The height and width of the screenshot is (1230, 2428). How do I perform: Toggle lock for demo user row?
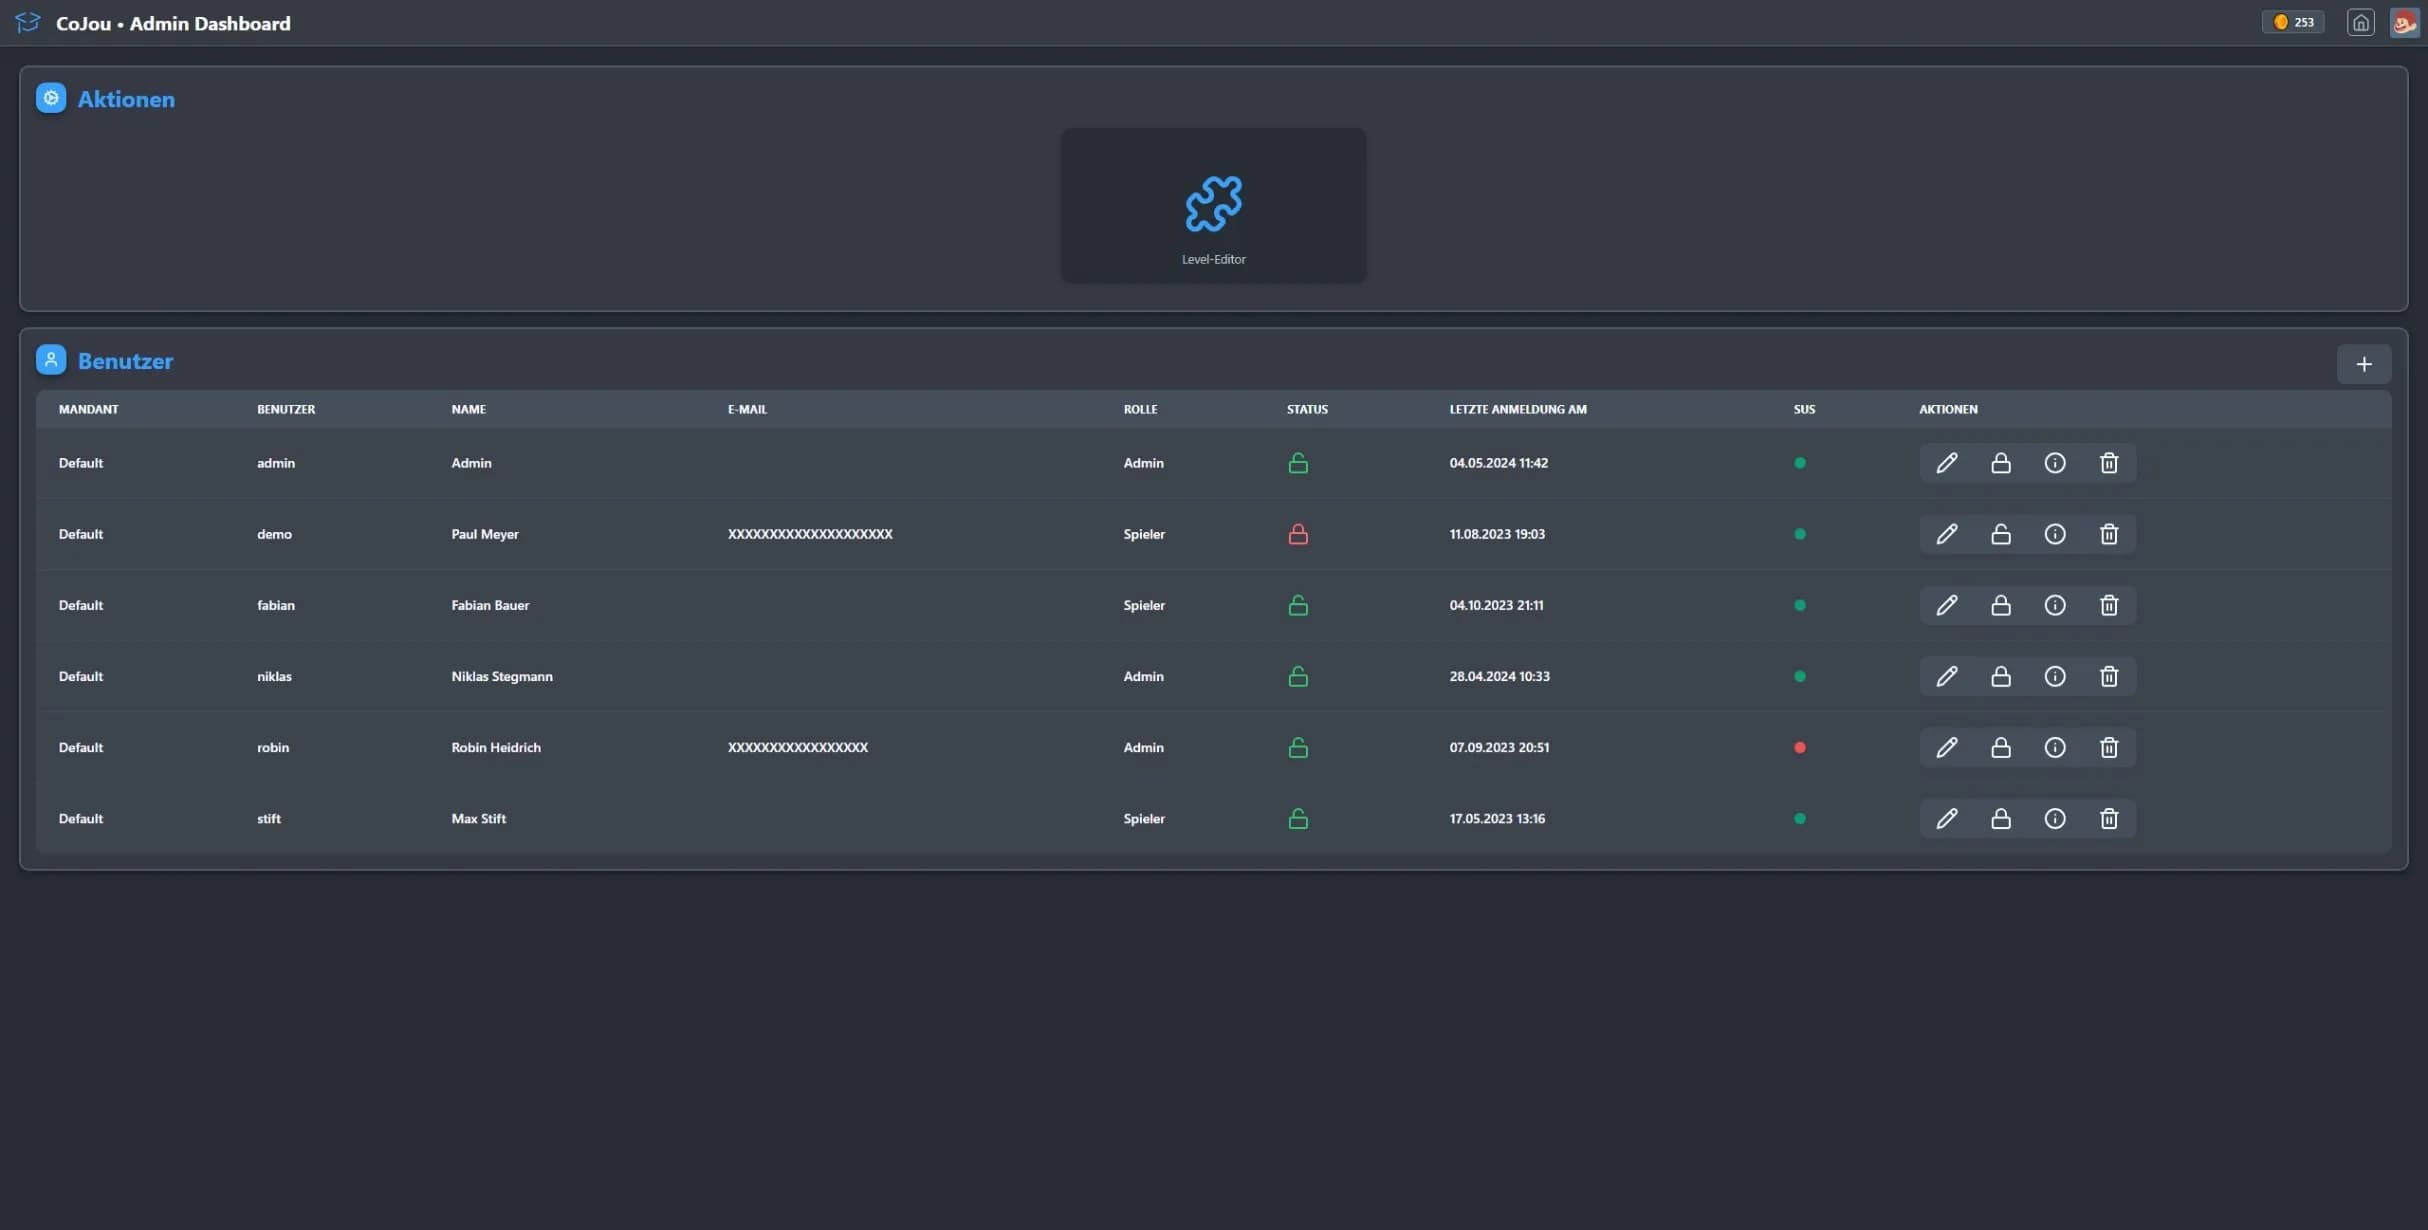(2000, 534)
